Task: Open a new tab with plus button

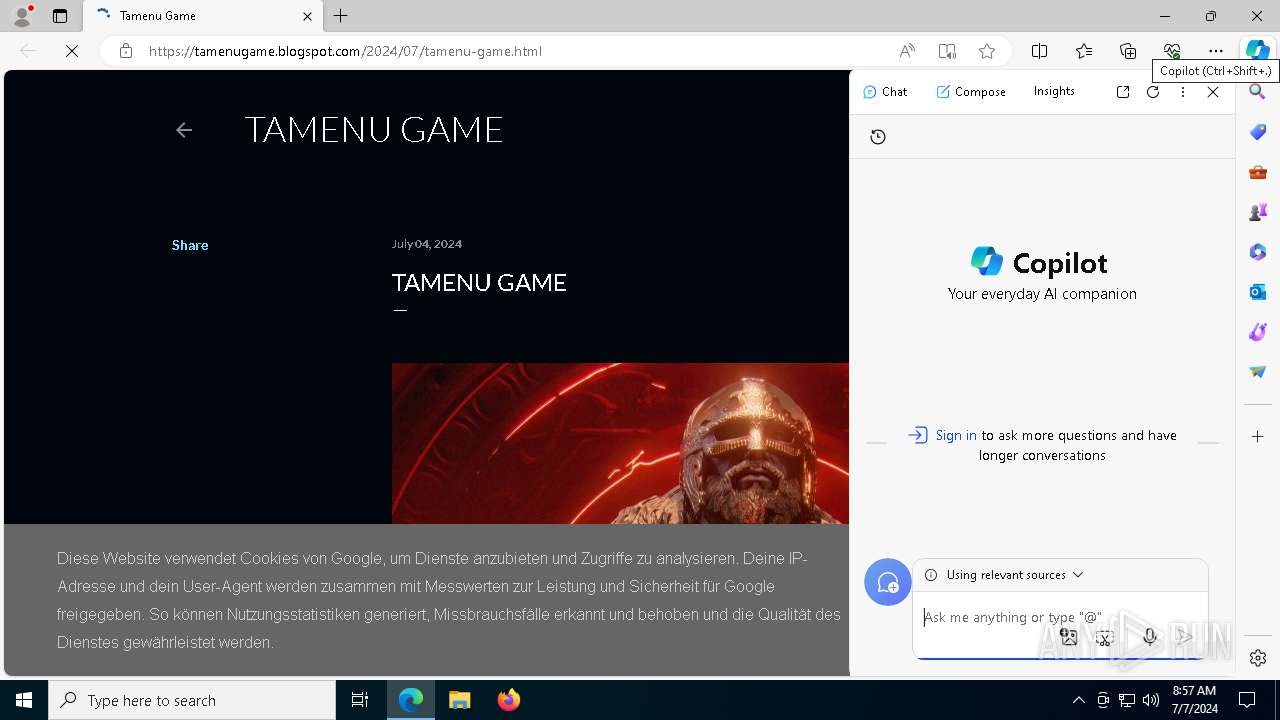Action: pyautogui.click(x=341, y=16)
